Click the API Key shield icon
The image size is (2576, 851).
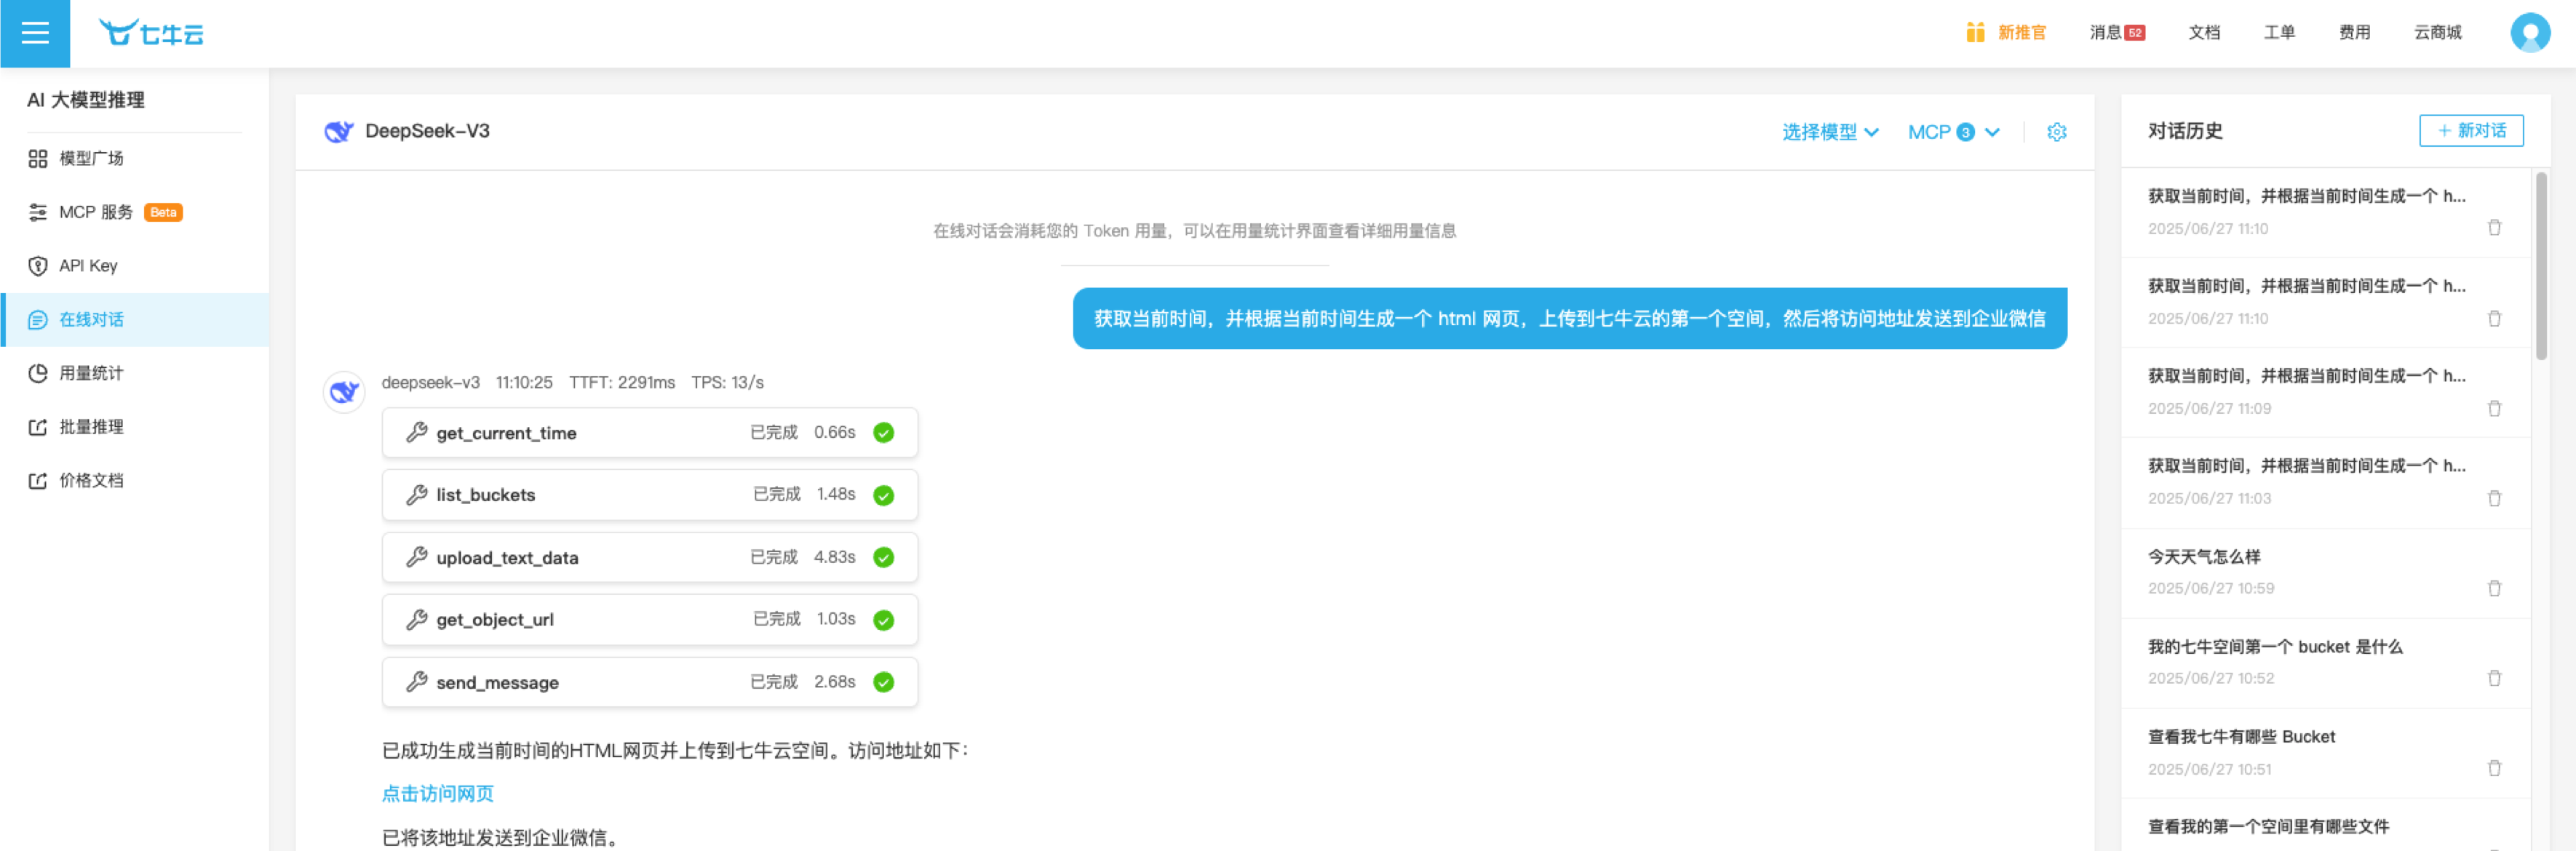38,266
